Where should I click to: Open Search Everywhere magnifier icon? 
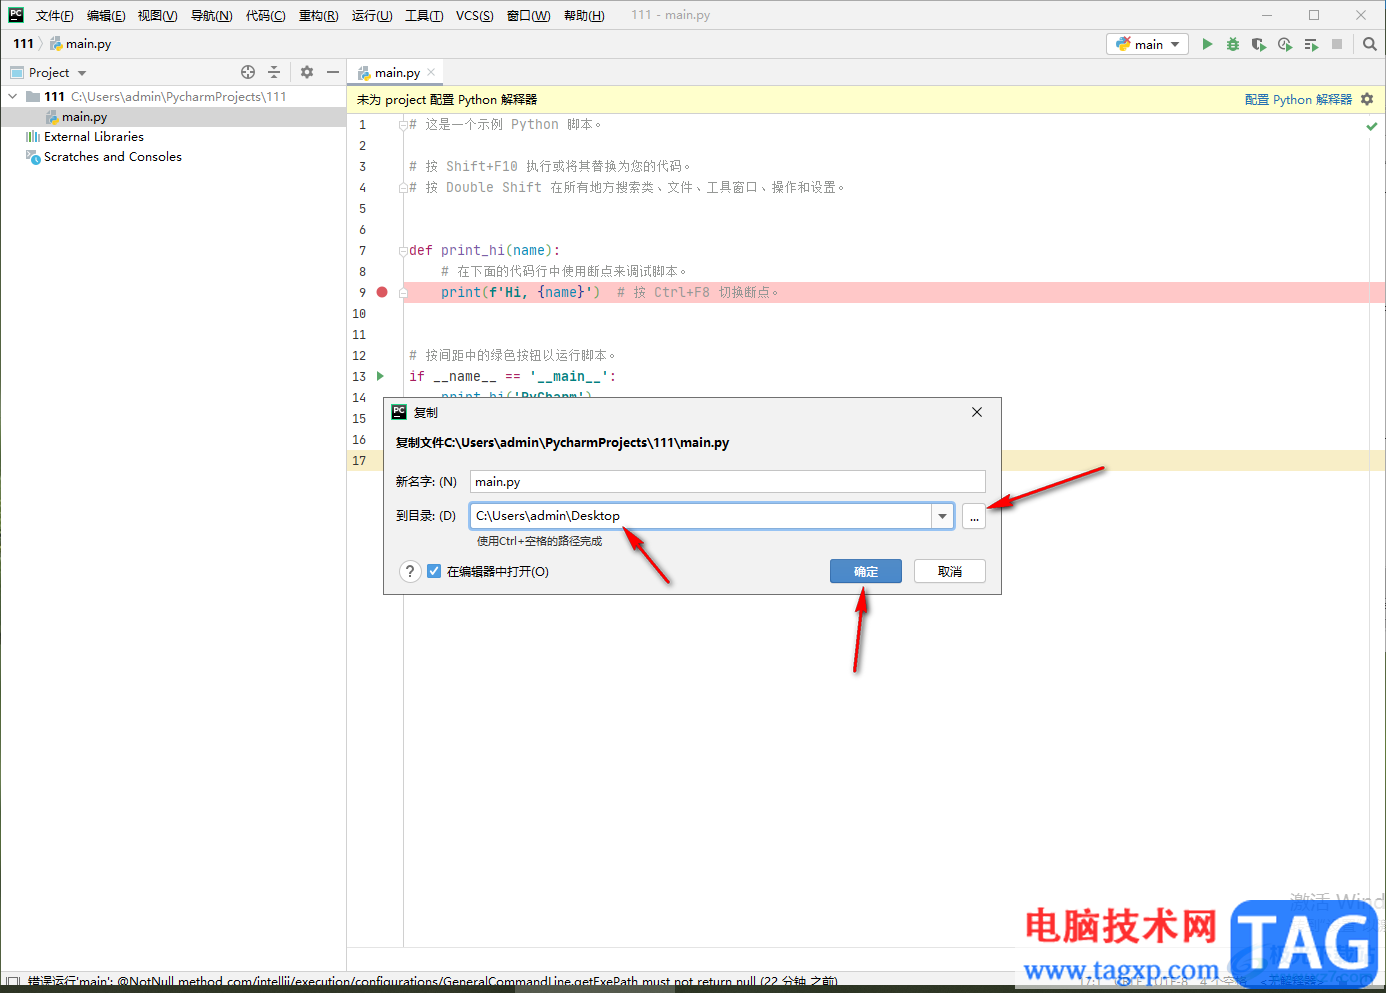point(1370,44)
